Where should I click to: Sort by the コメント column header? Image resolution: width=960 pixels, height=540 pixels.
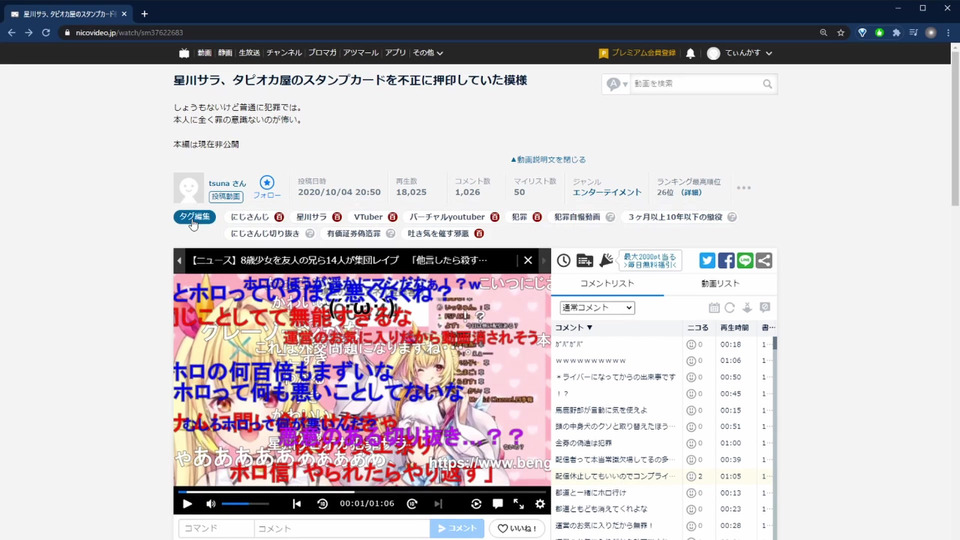574,328
